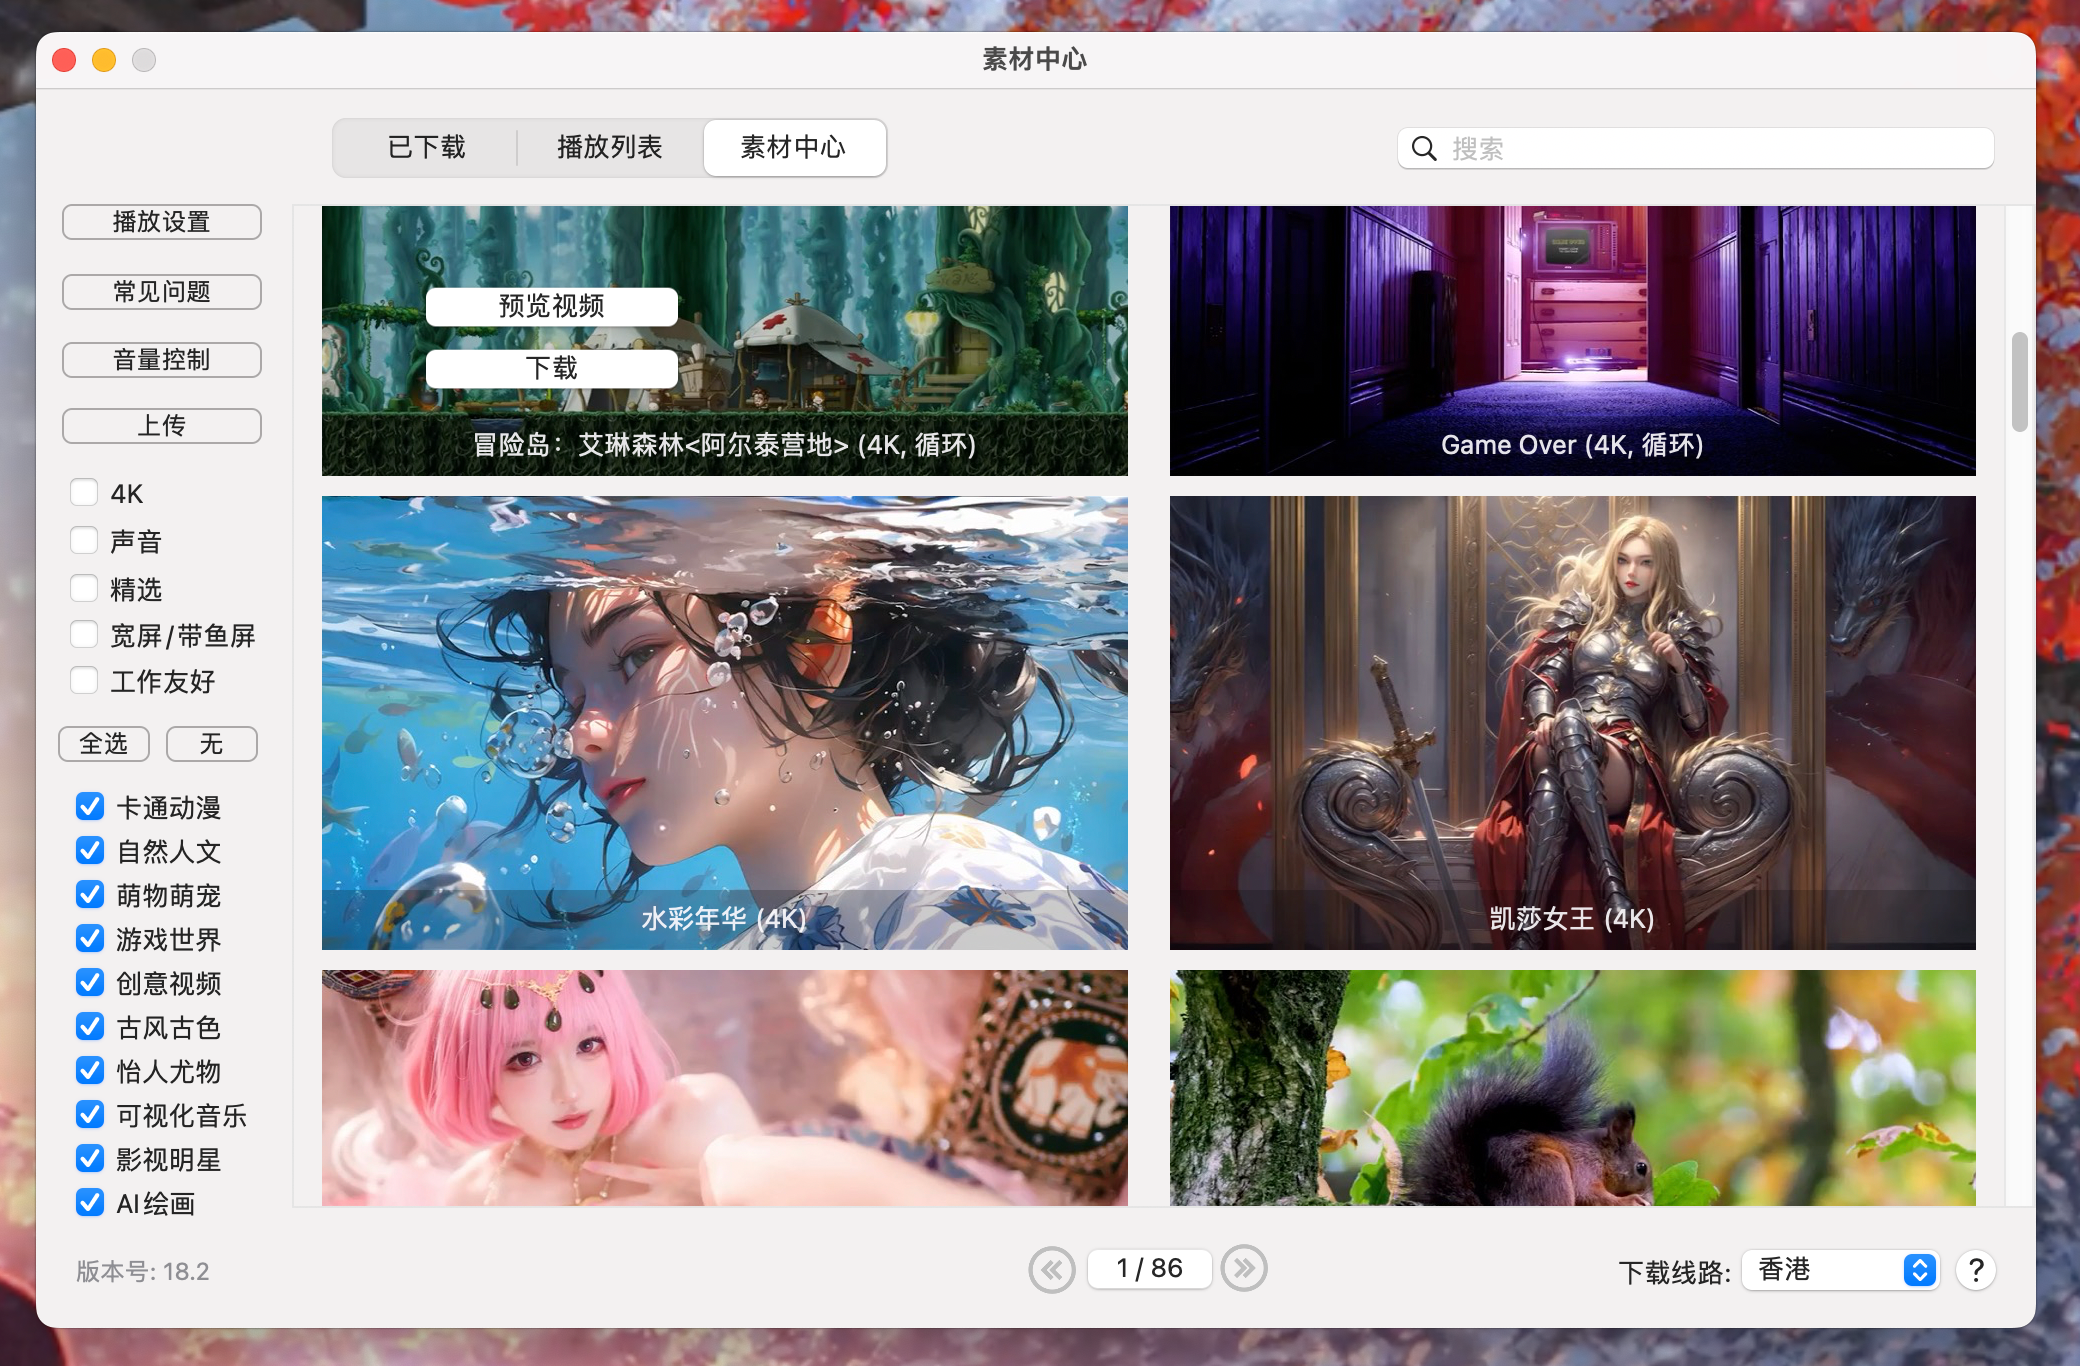Screen dimensions: 2080x1366
Task: Click the 上传 button
Action: tap(162, 424)
